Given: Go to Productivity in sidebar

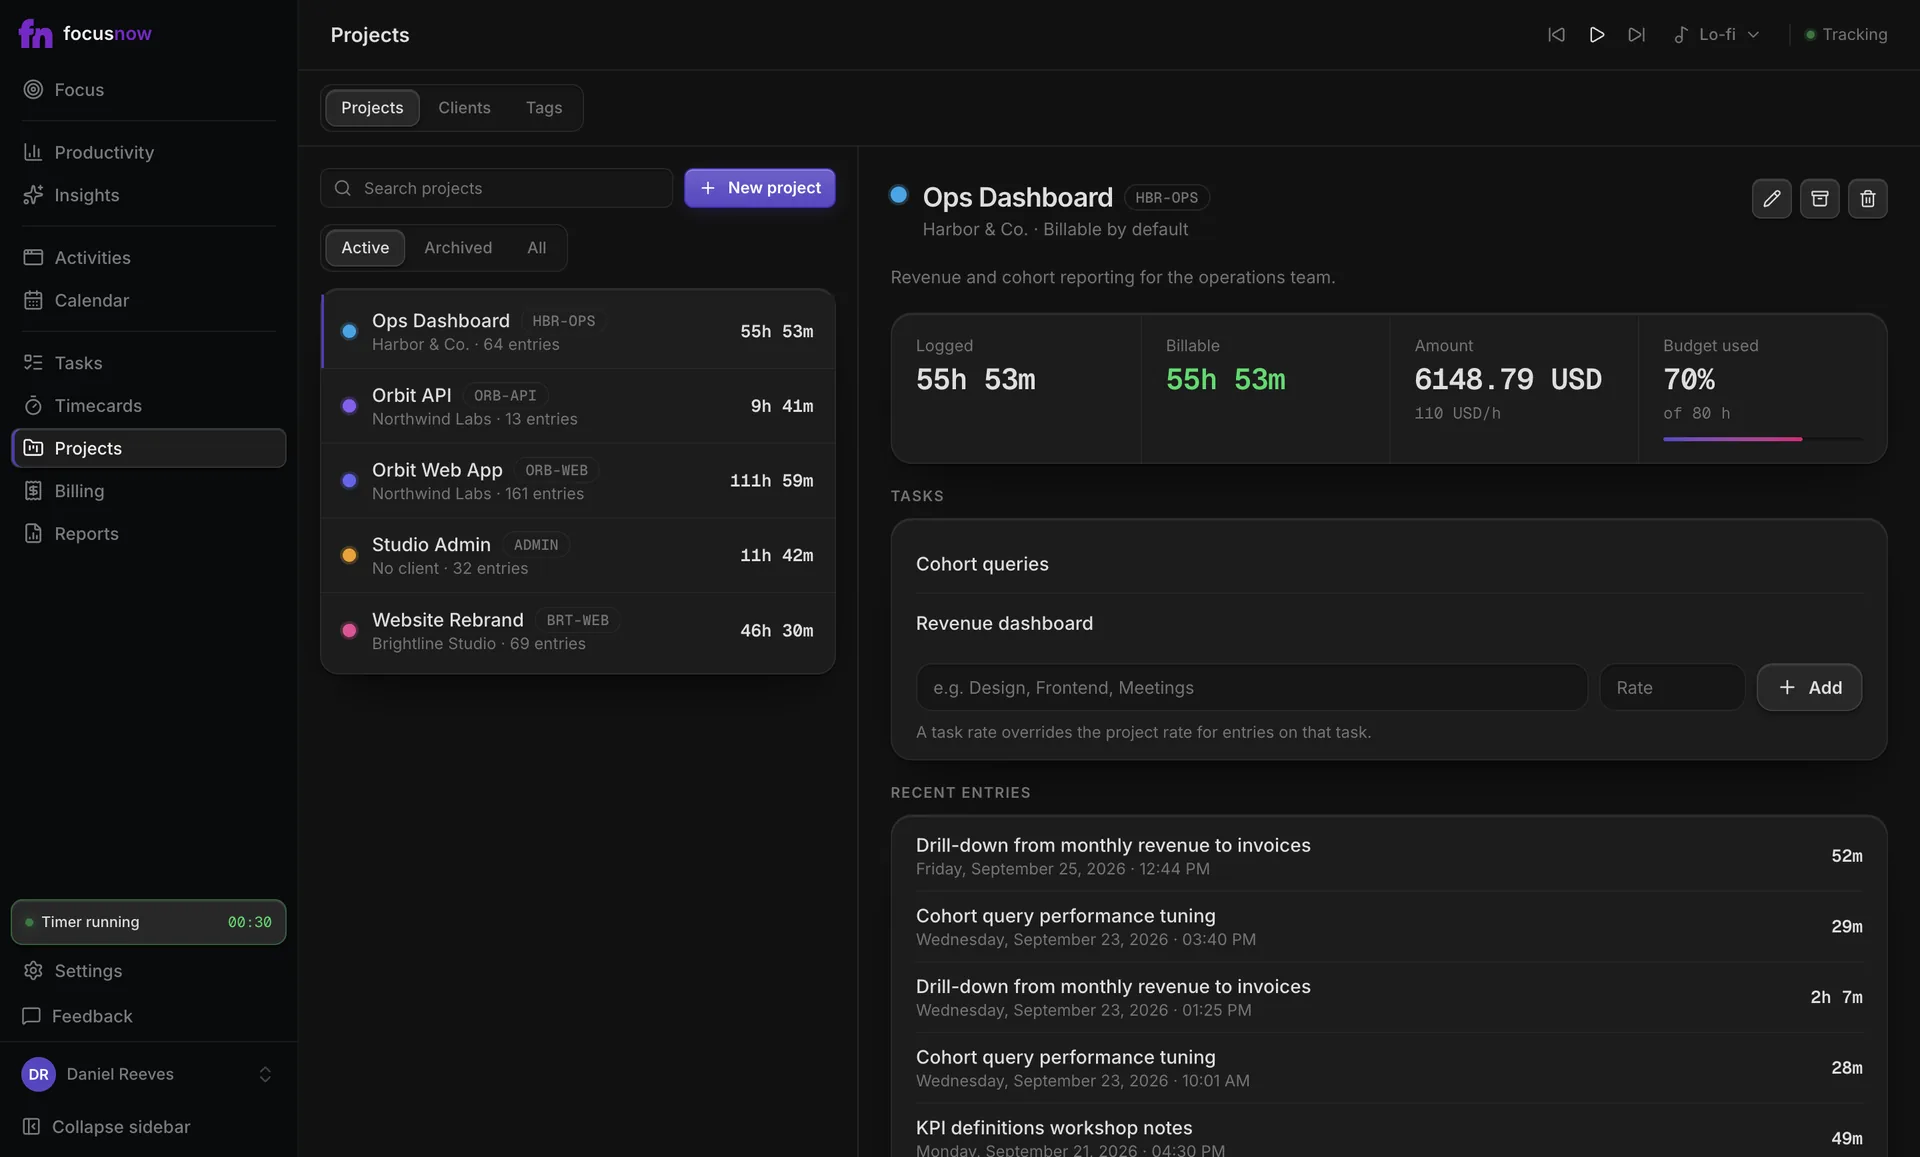Looking at the screenshot, I should click(149, 152).
